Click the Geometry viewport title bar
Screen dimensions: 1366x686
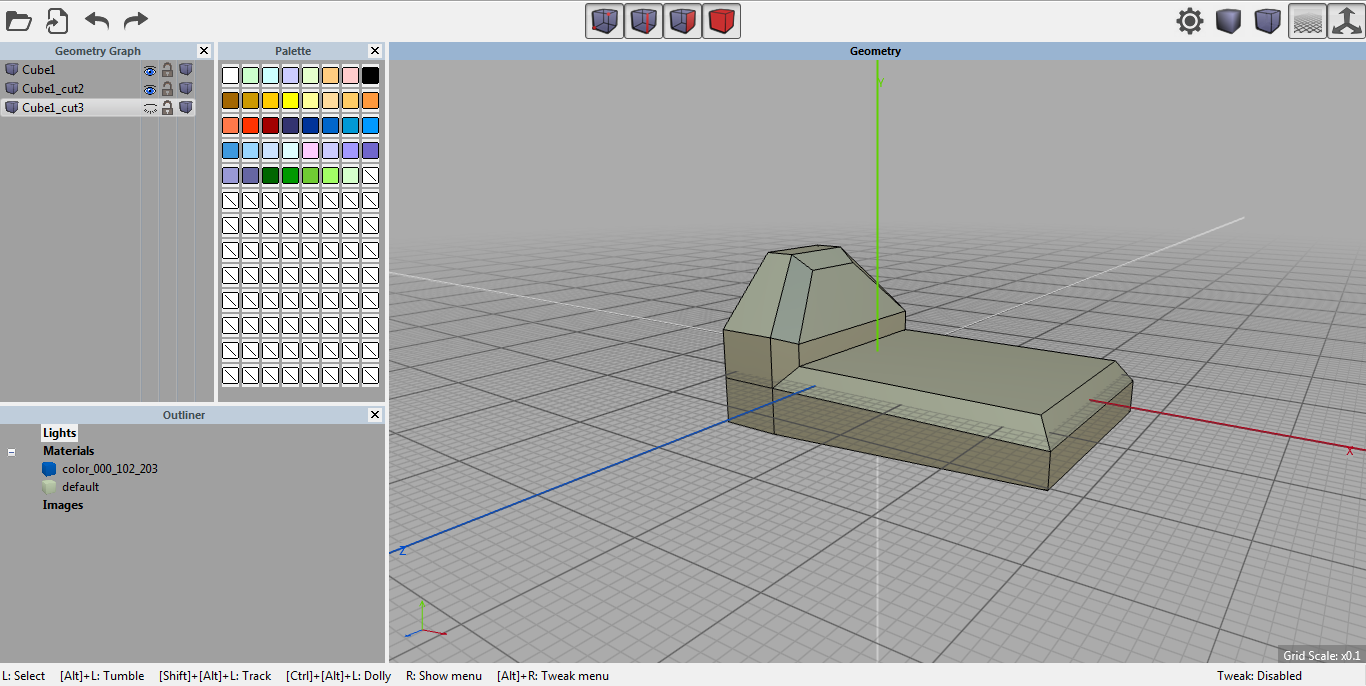pos(876,51)
